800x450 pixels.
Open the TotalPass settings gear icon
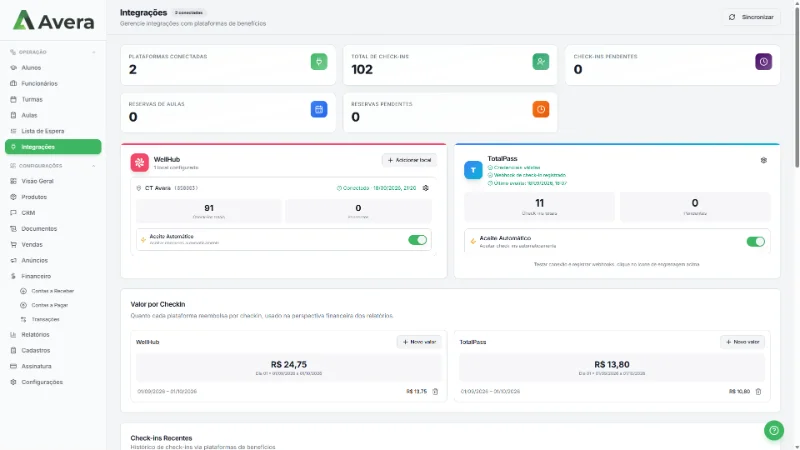pos(763,160)
